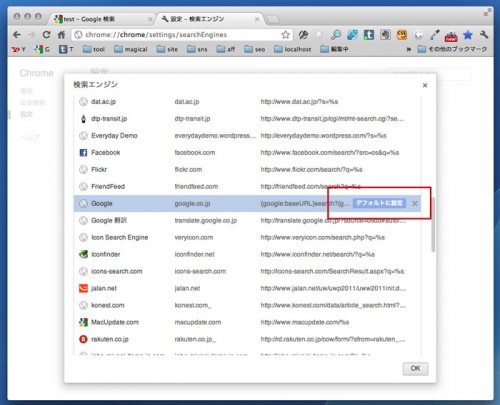Bookmark this page with the star icon
Viewport: 500px width, 405px height.
(285, 35)
